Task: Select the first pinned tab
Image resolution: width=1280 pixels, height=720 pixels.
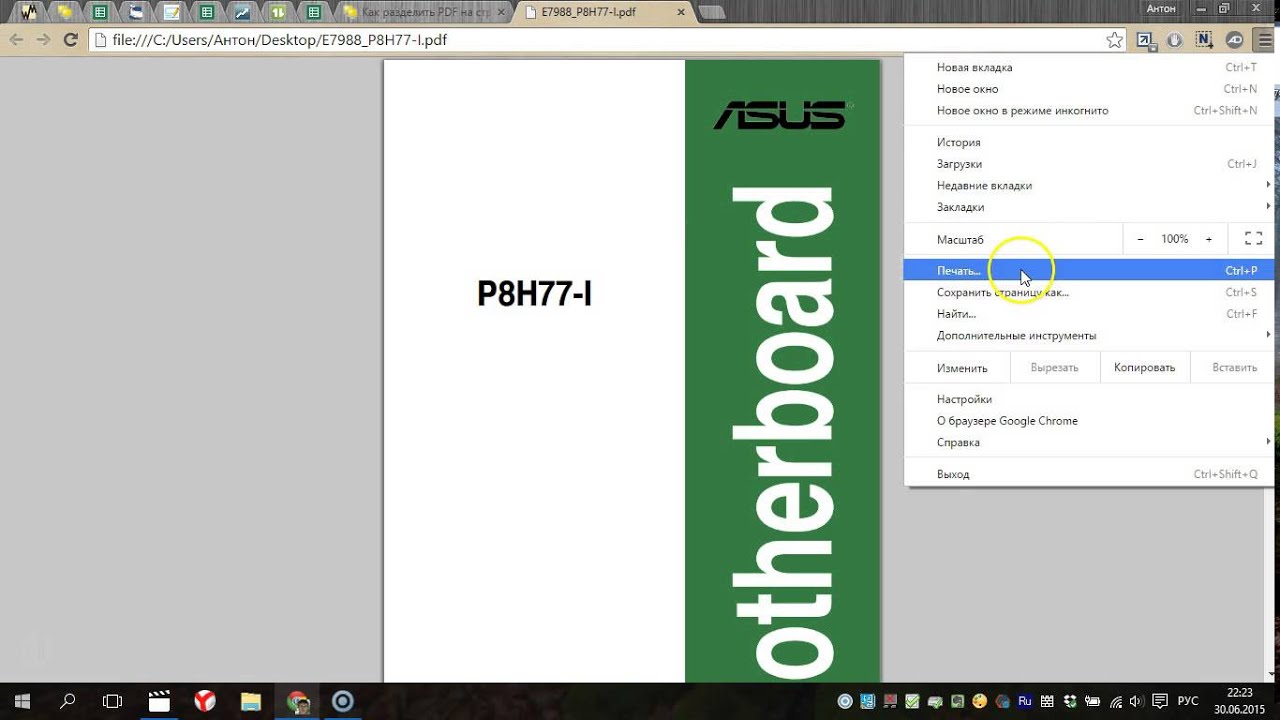Action: point(30,13)
